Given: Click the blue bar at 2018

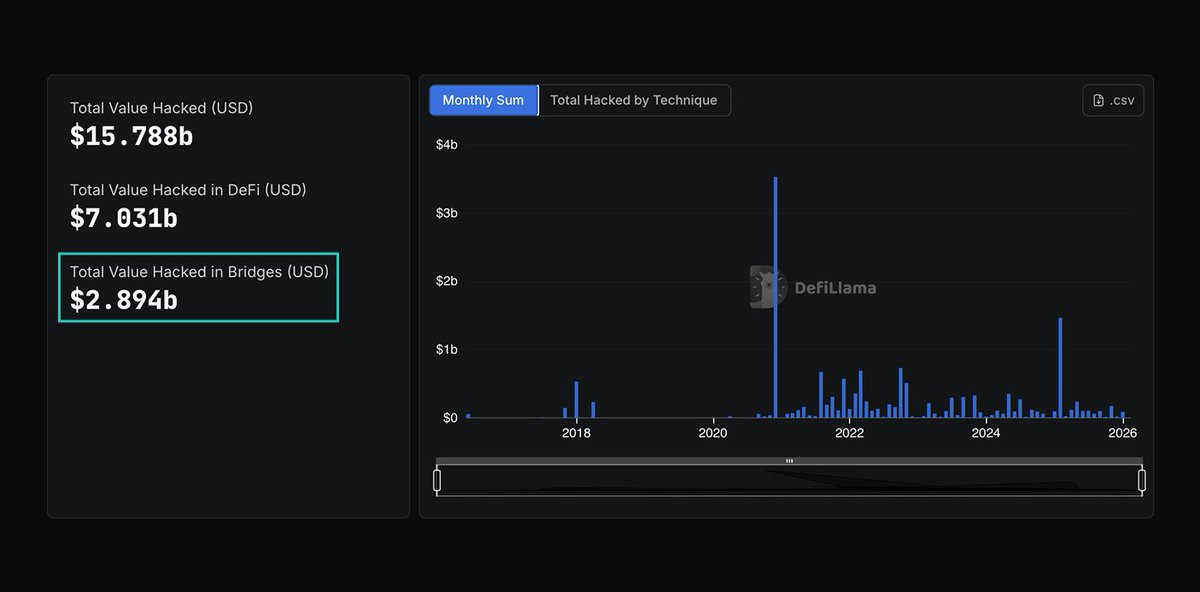Looking at the screenshot, I should [x=576, y=400].
